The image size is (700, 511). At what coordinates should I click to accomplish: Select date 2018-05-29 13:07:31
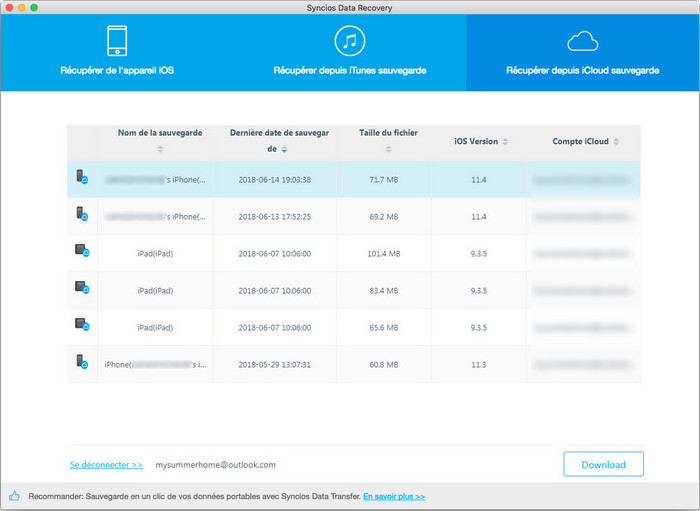275,365
